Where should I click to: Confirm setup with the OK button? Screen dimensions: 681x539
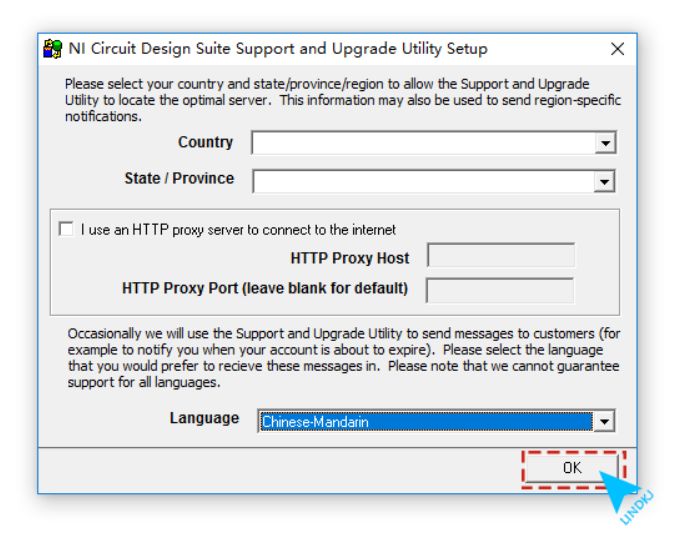tap(572, 468)
